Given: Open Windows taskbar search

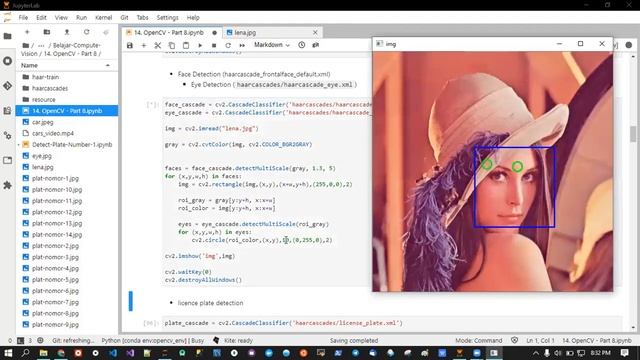Looking at the screenshot, I should coord(25,353).
